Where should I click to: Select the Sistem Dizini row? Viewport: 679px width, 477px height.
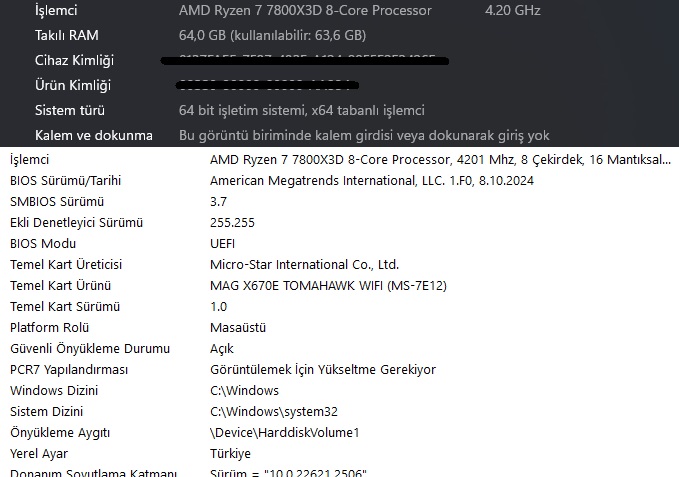point(47,412)
